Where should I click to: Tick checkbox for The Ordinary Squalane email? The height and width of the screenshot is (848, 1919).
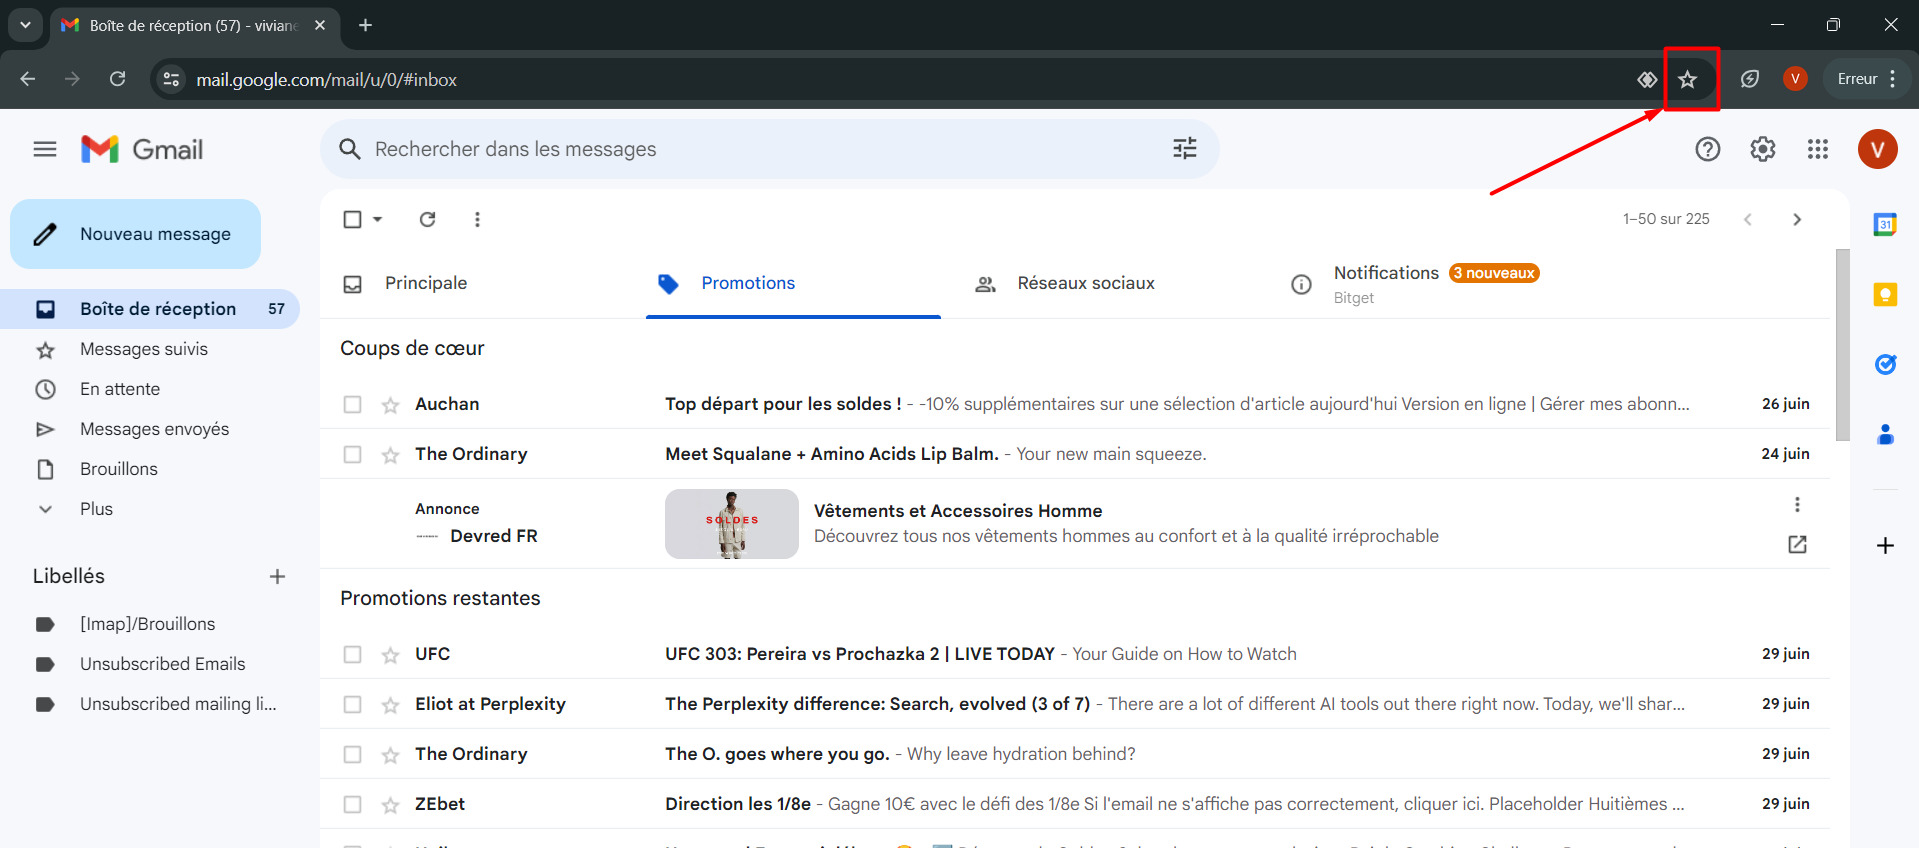coord(352,454)
